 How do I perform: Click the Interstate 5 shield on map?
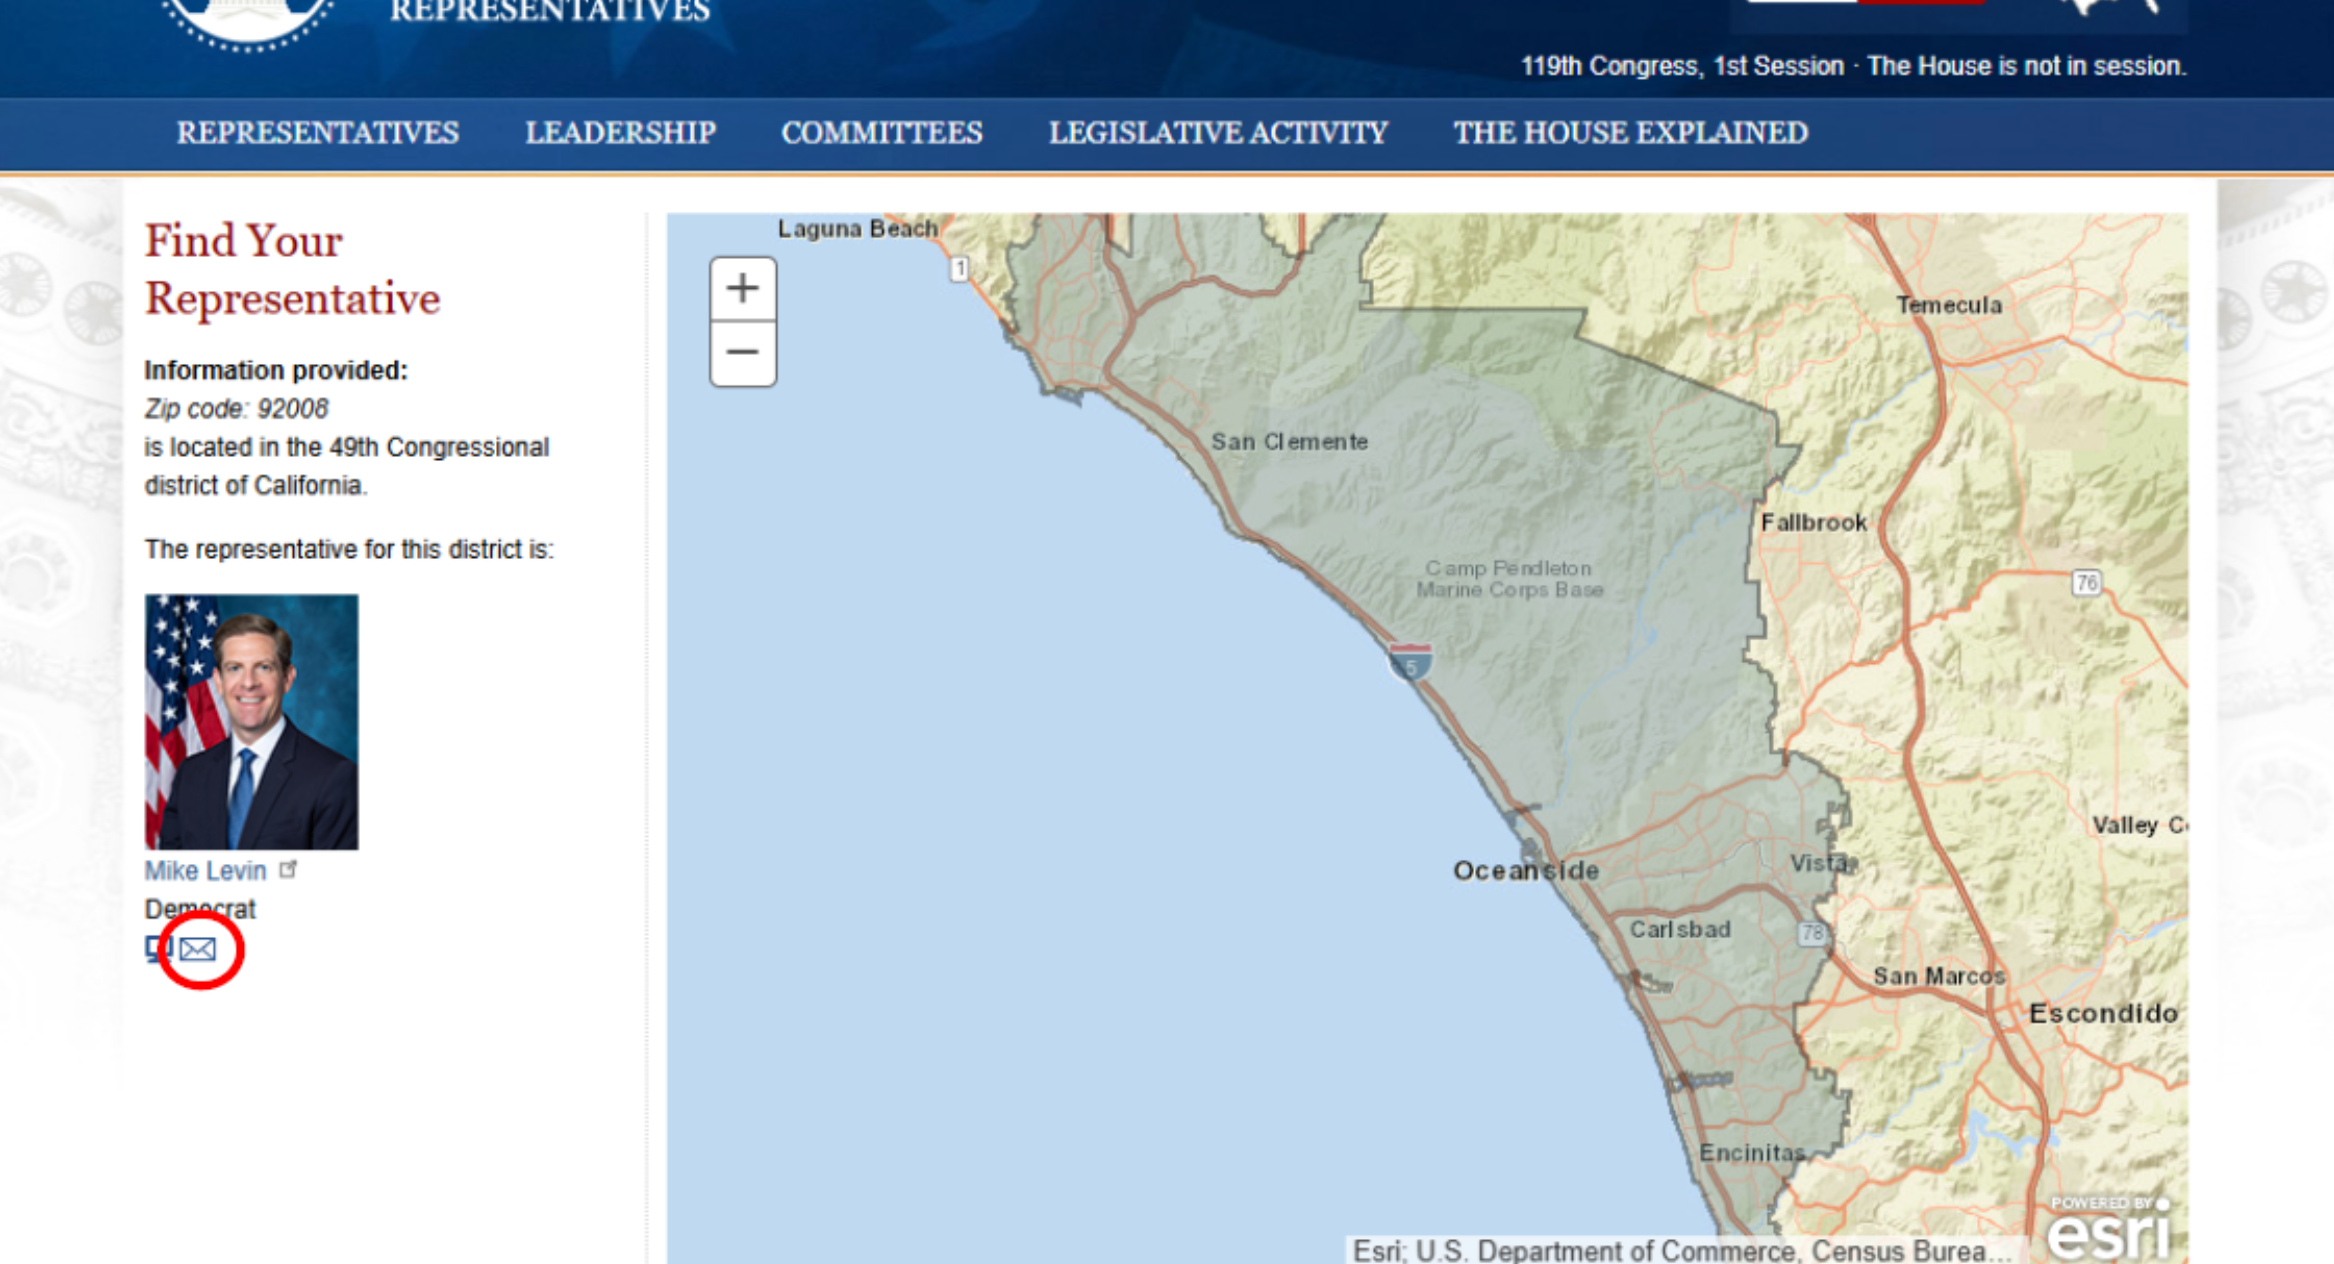click(1410, 662)
